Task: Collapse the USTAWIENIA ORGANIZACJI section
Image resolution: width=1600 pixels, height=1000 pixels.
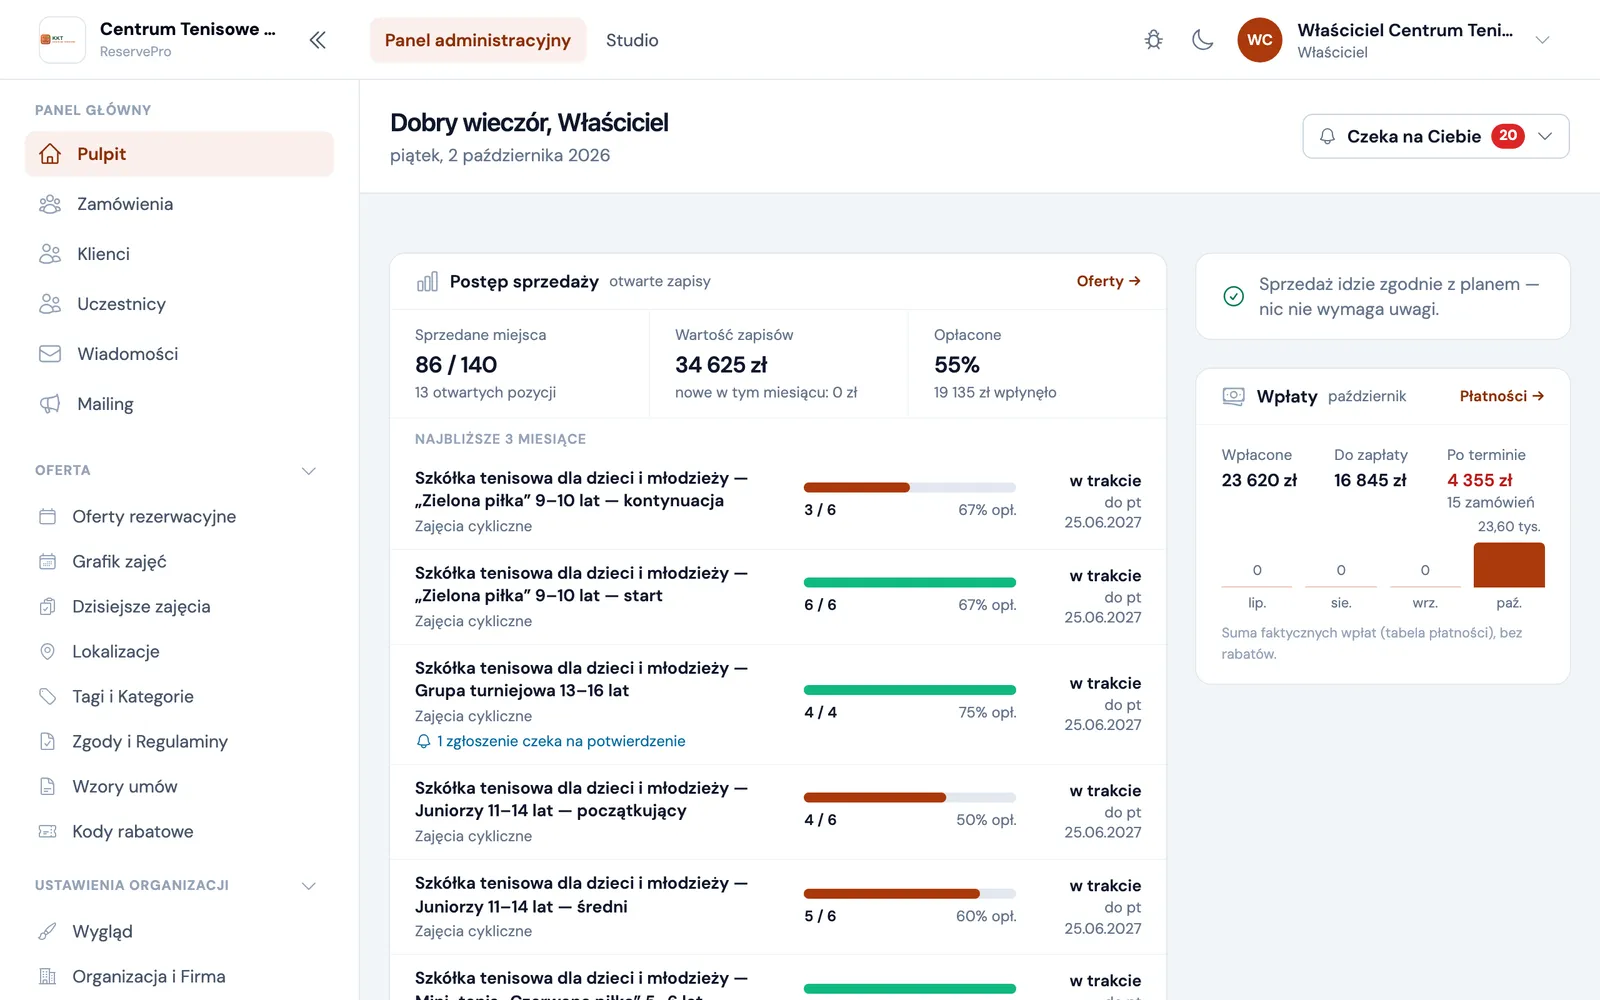Action: pos(309,886)
